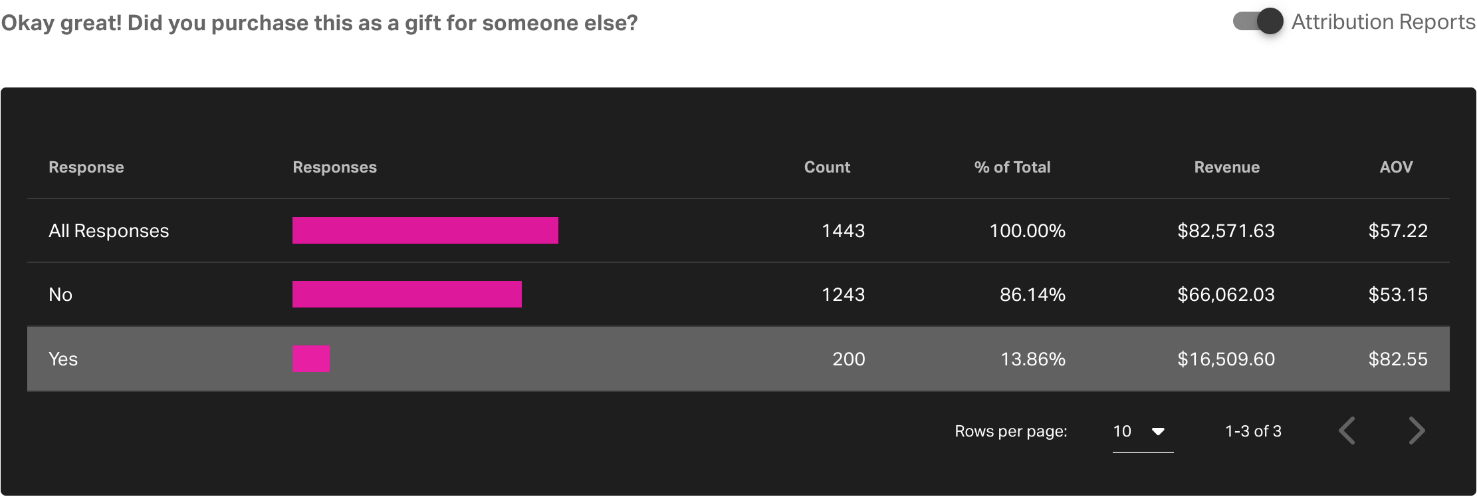The height and width of the screenshot is (503, 1477).
Task: Sort by the Count column header
Action: (x=827, y=168)
